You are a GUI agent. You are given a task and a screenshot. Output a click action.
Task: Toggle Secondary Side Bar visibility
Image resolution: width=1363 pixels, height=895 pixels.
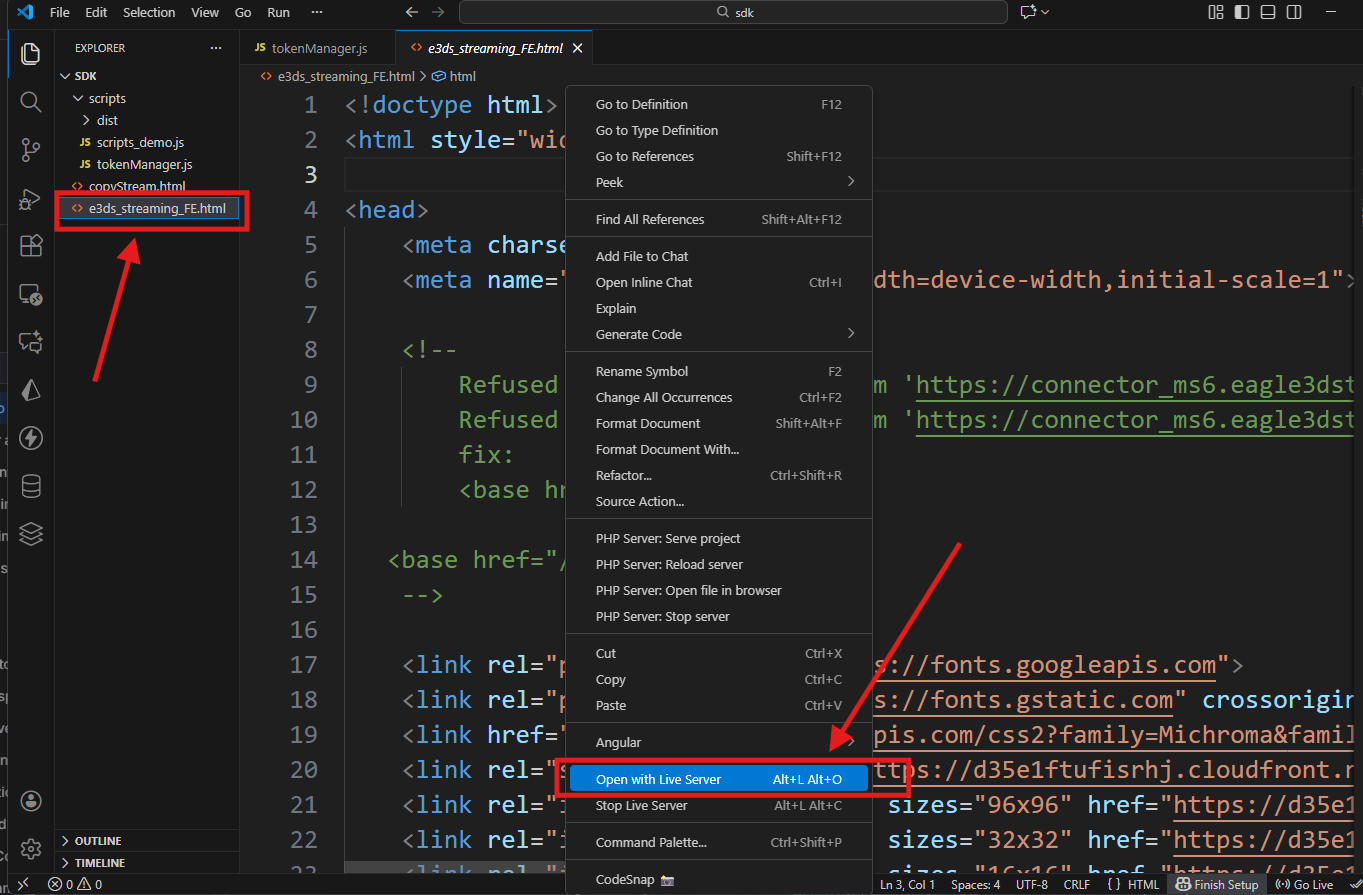point(1294,12)
